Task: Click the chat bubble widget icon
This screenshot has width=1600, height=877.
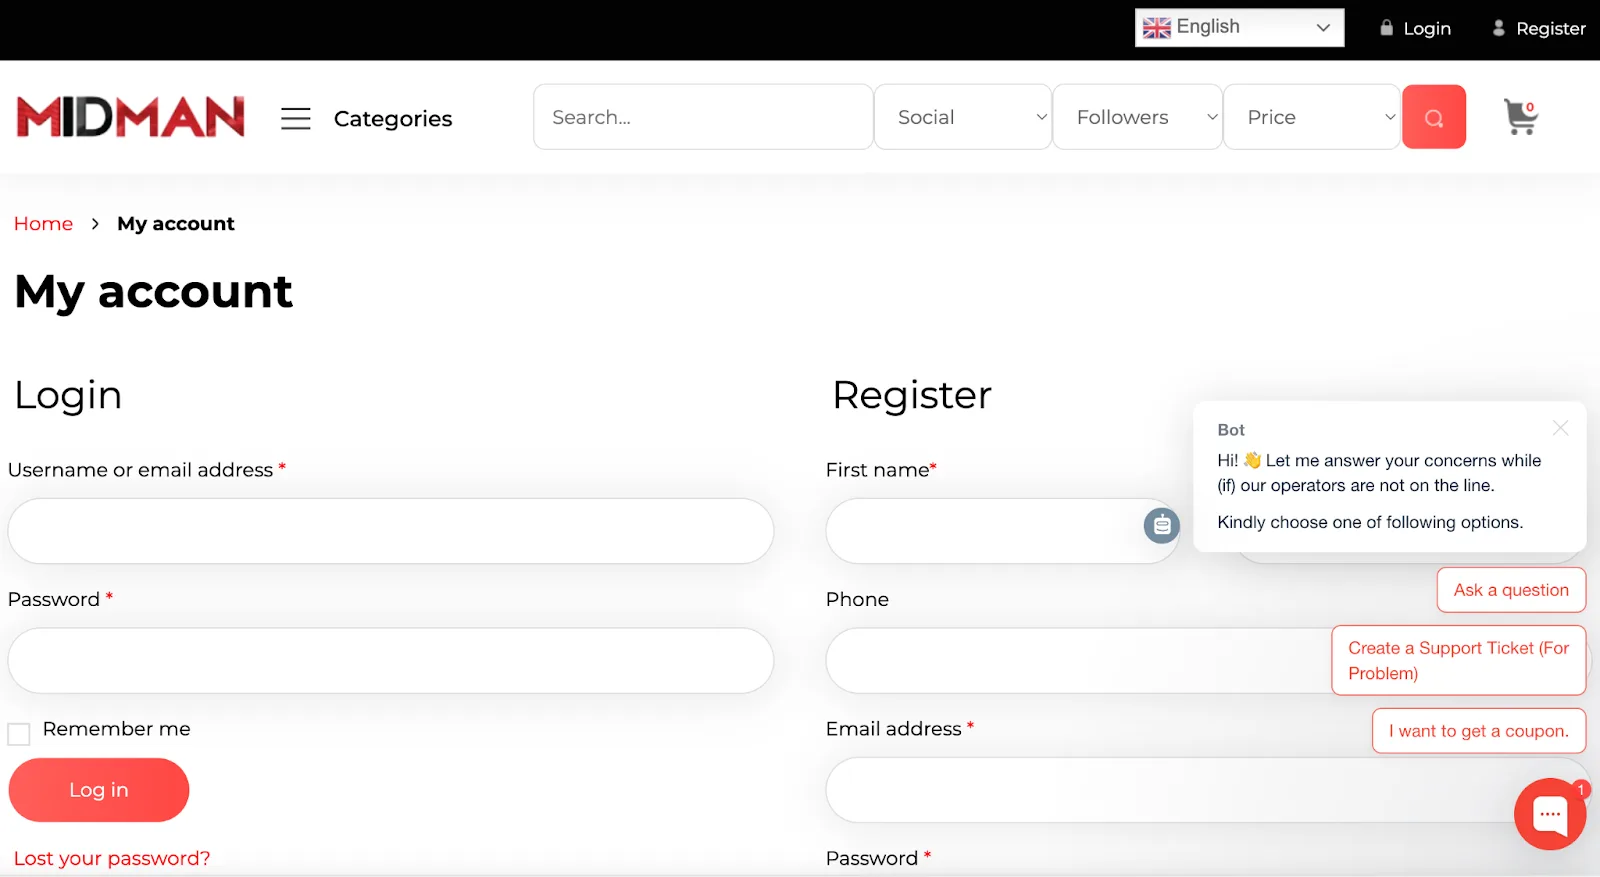Action: (1549, 814)
